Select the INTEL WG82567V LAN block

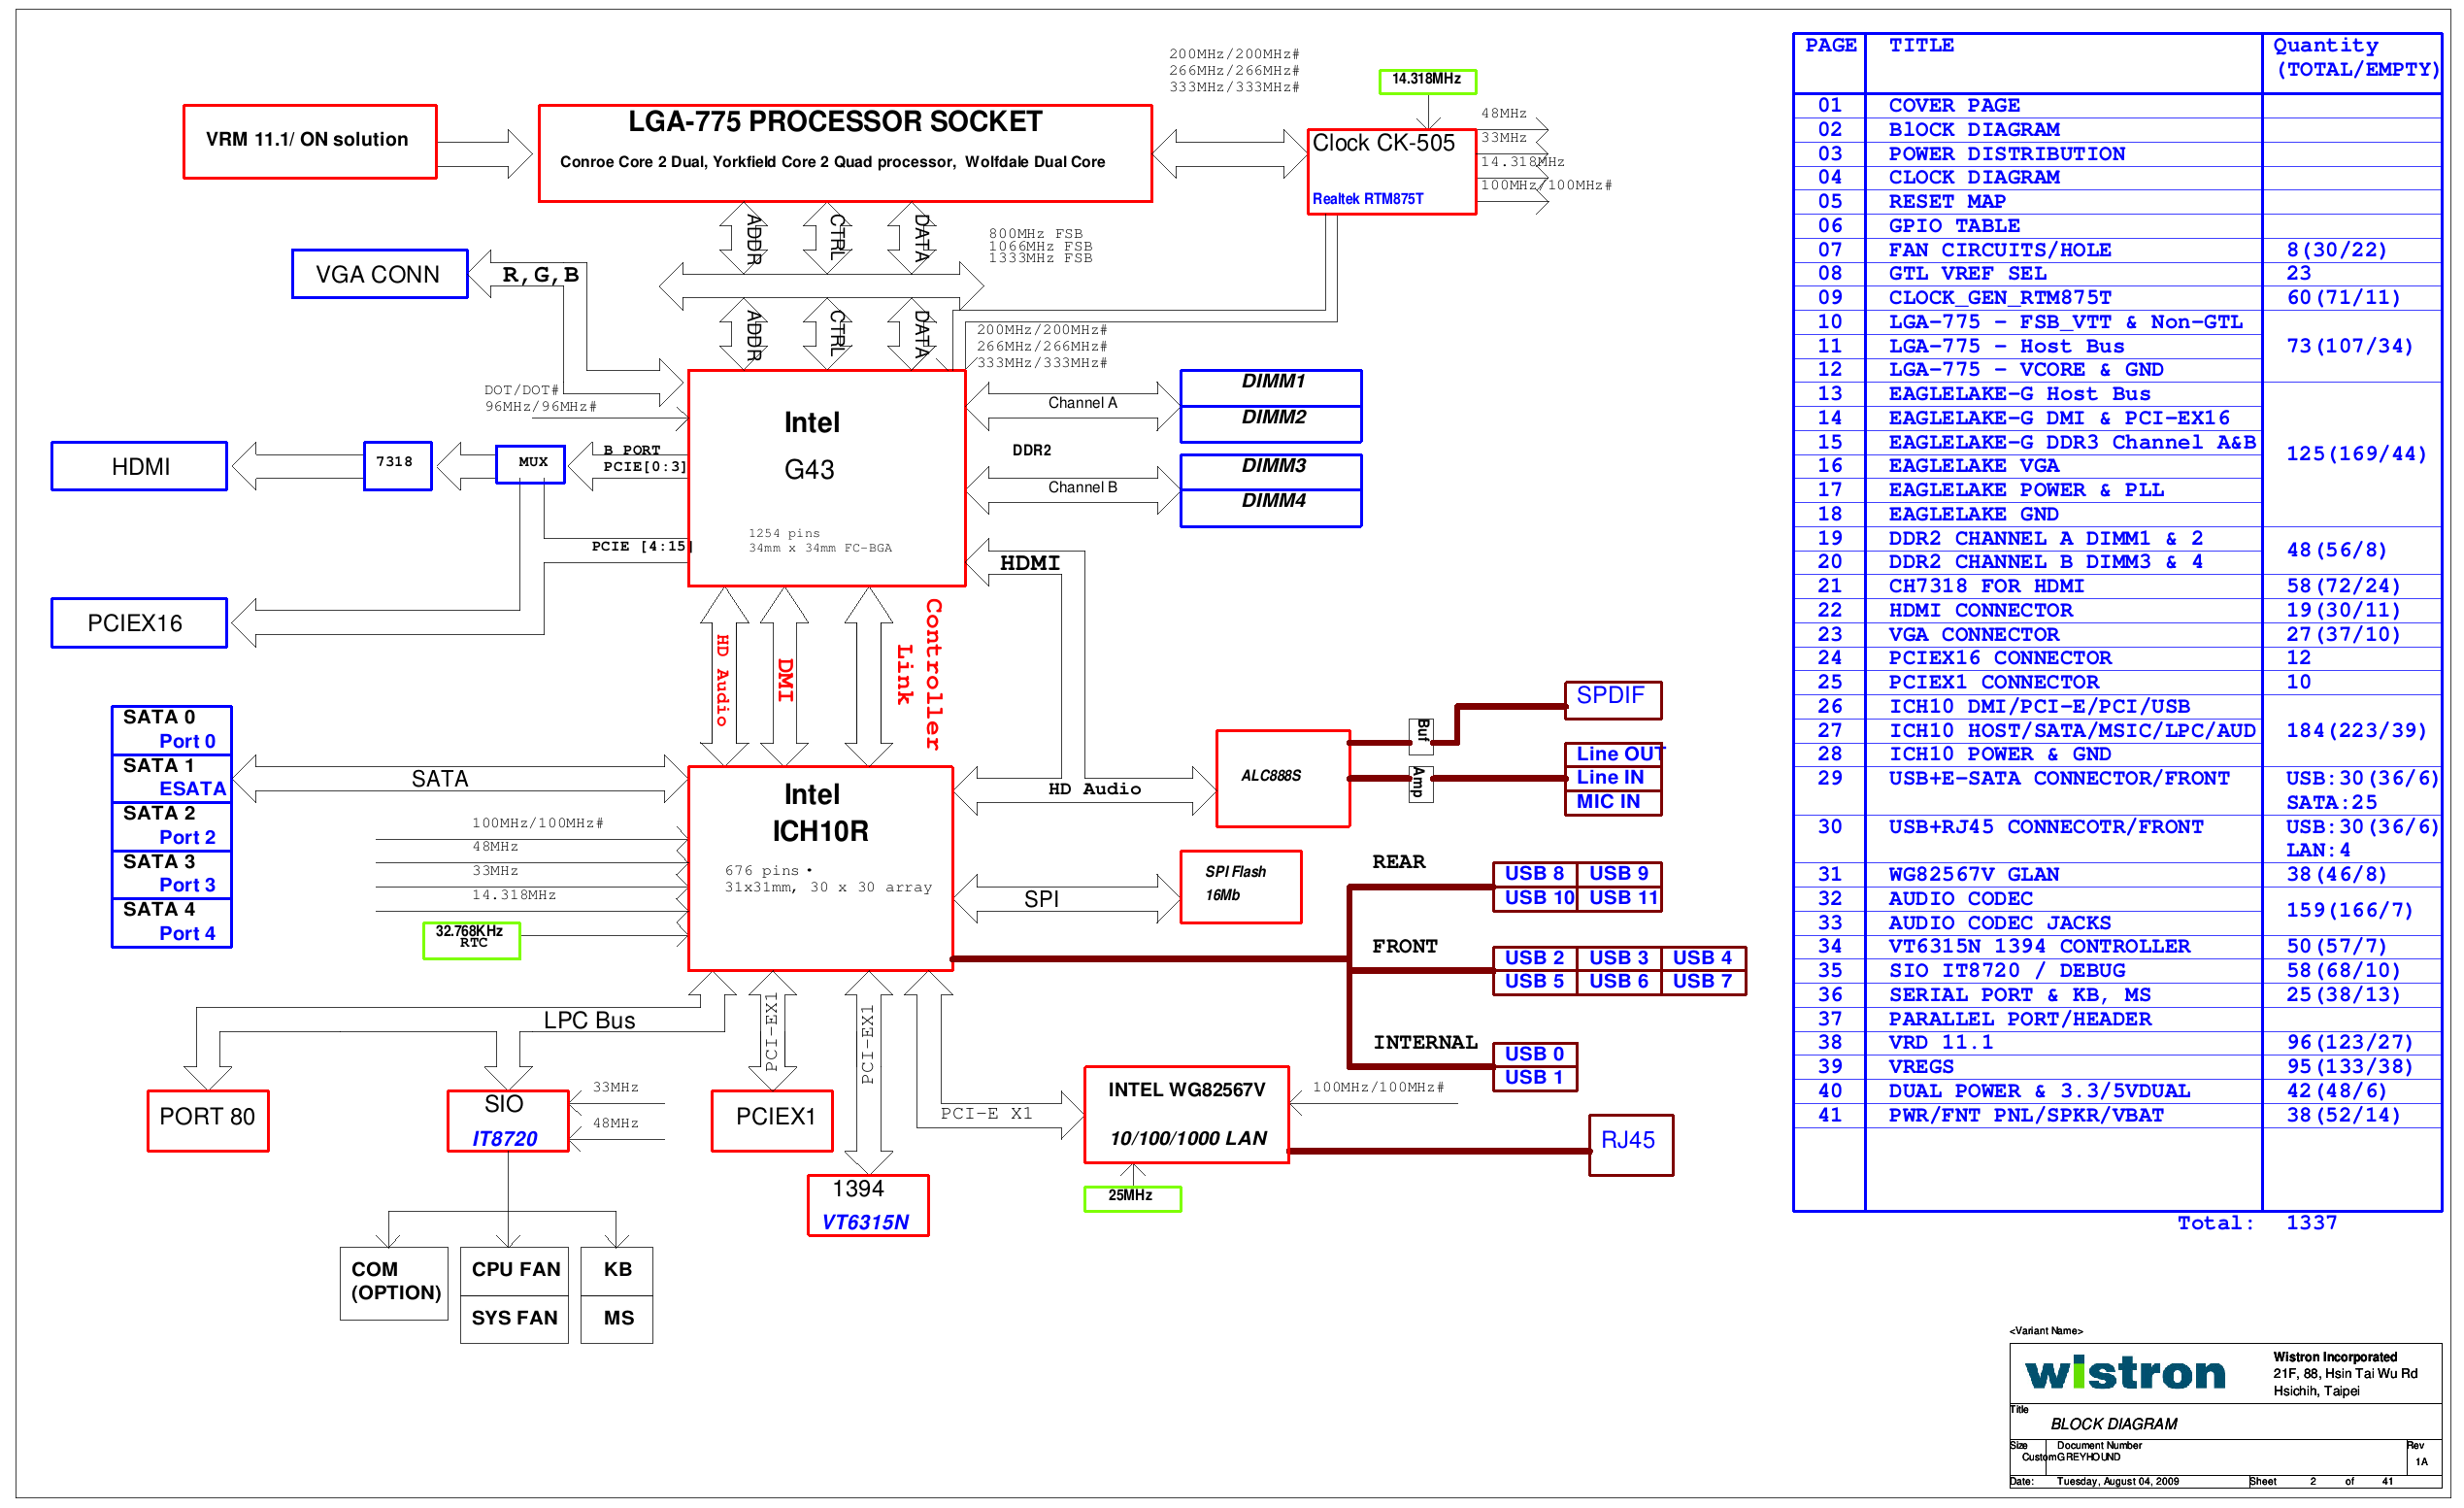[1187, 1115]
